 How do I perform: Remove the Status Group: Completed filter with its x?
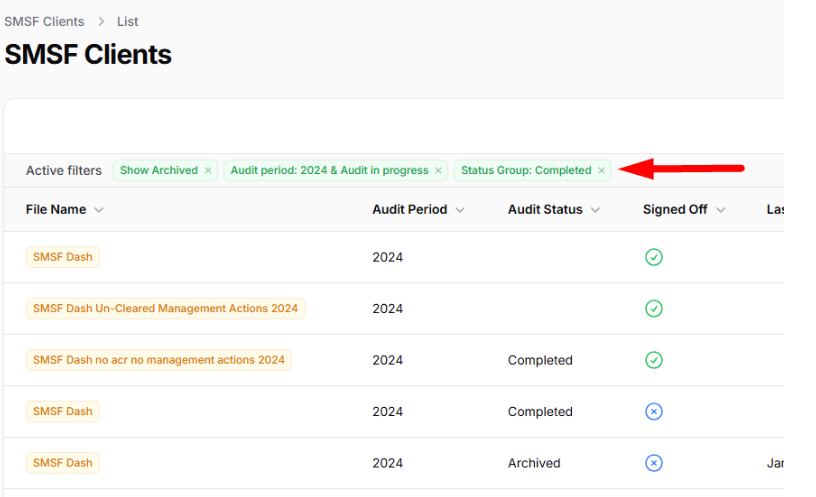601,171
